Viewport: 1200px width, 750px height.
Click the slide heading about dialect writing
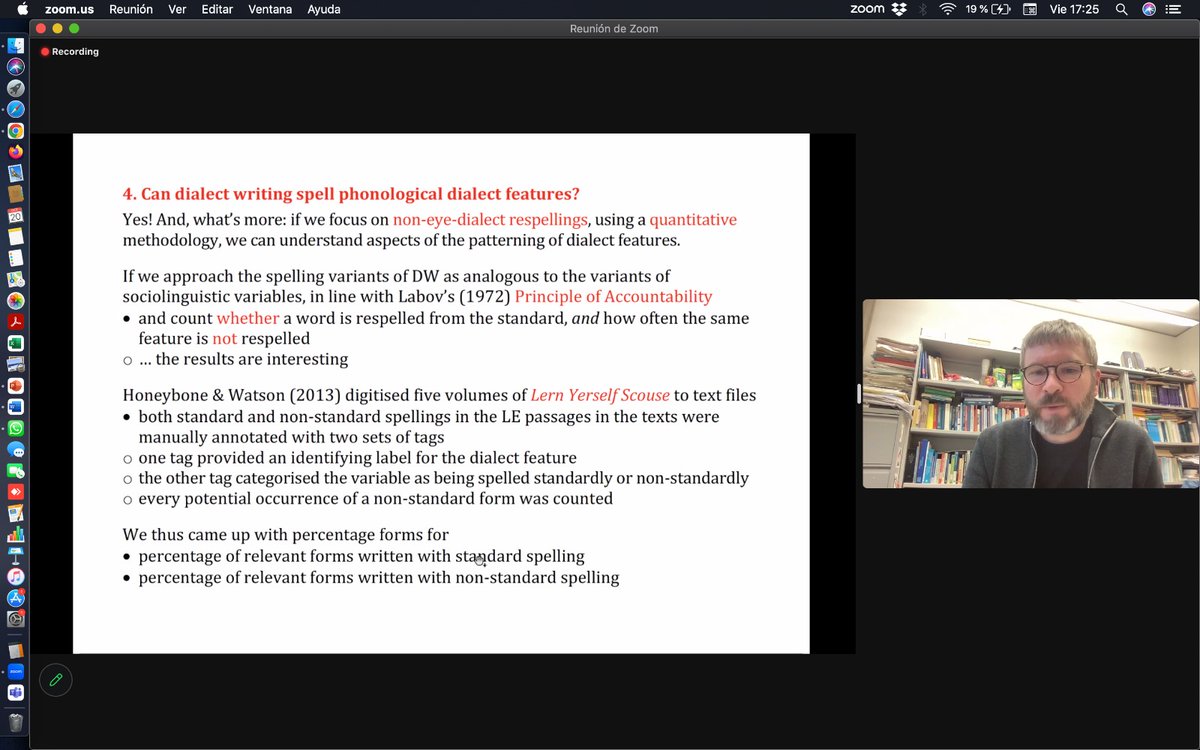pyautogui.click(x=351, y=194)
